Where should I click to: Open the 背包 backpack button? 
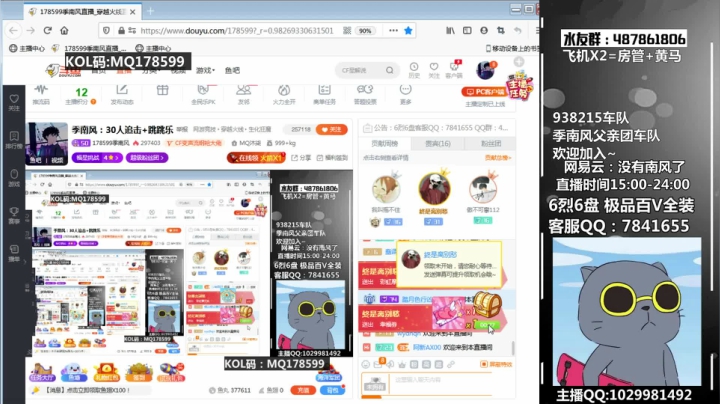[332, 390]
